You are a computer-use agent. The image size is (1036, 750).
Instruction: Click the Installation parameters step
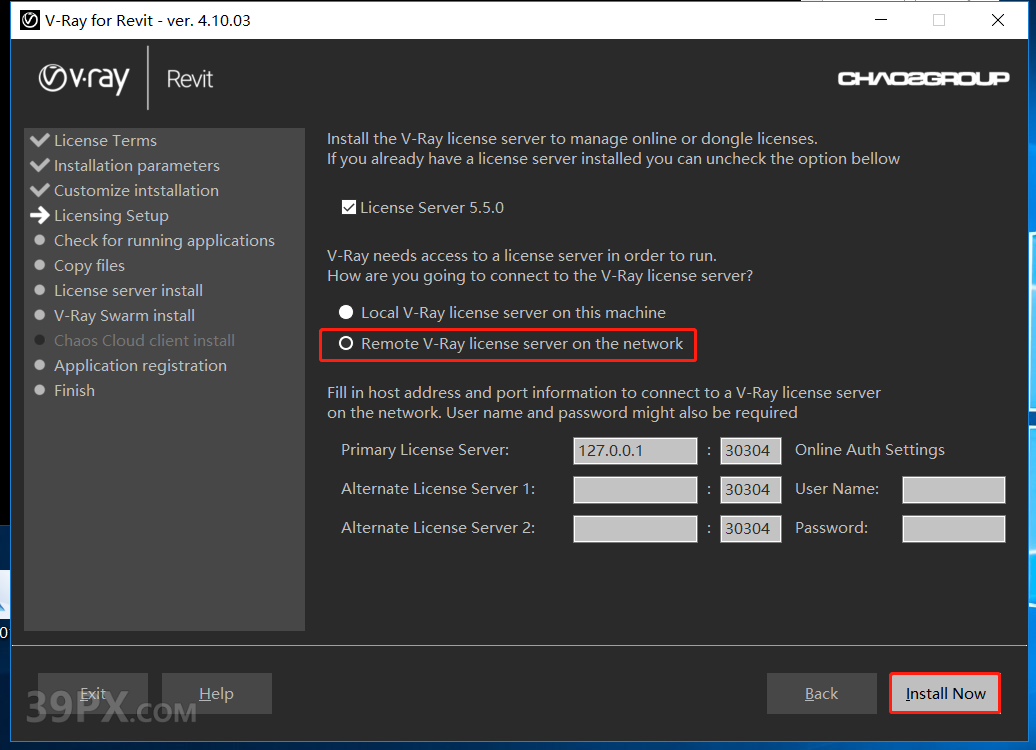click(137, 166)
